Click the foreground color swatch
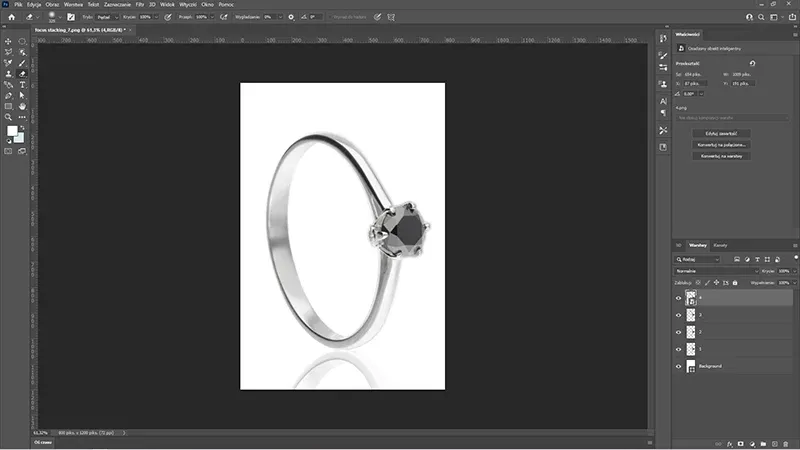This screenshot has height=450, width=800. click(x=12, y=131)
